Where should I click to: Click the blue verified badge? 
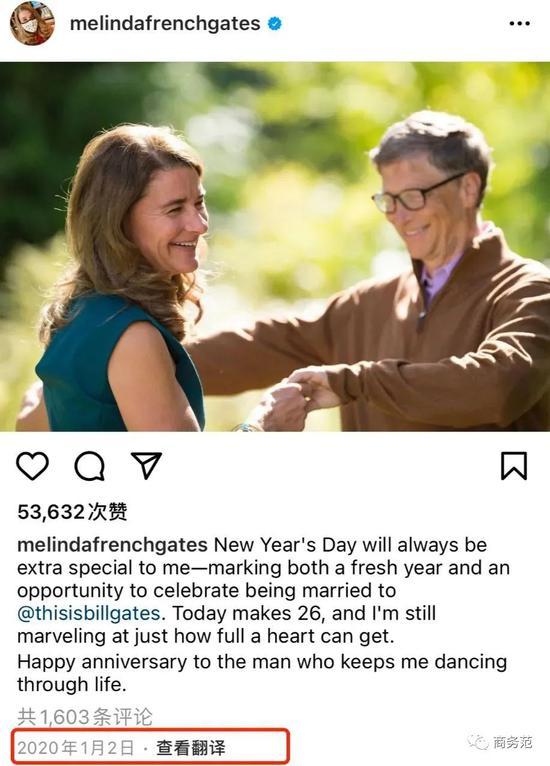point(275,23)
